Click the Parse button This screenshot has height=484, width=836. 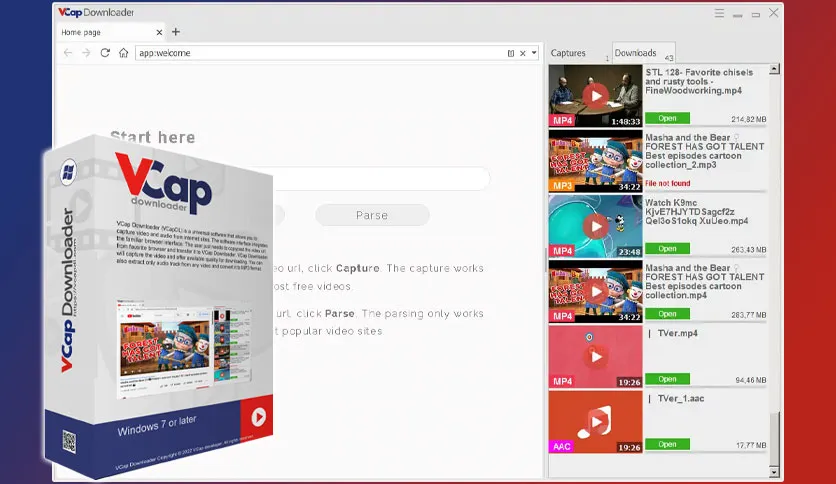(x=372, y=215)
